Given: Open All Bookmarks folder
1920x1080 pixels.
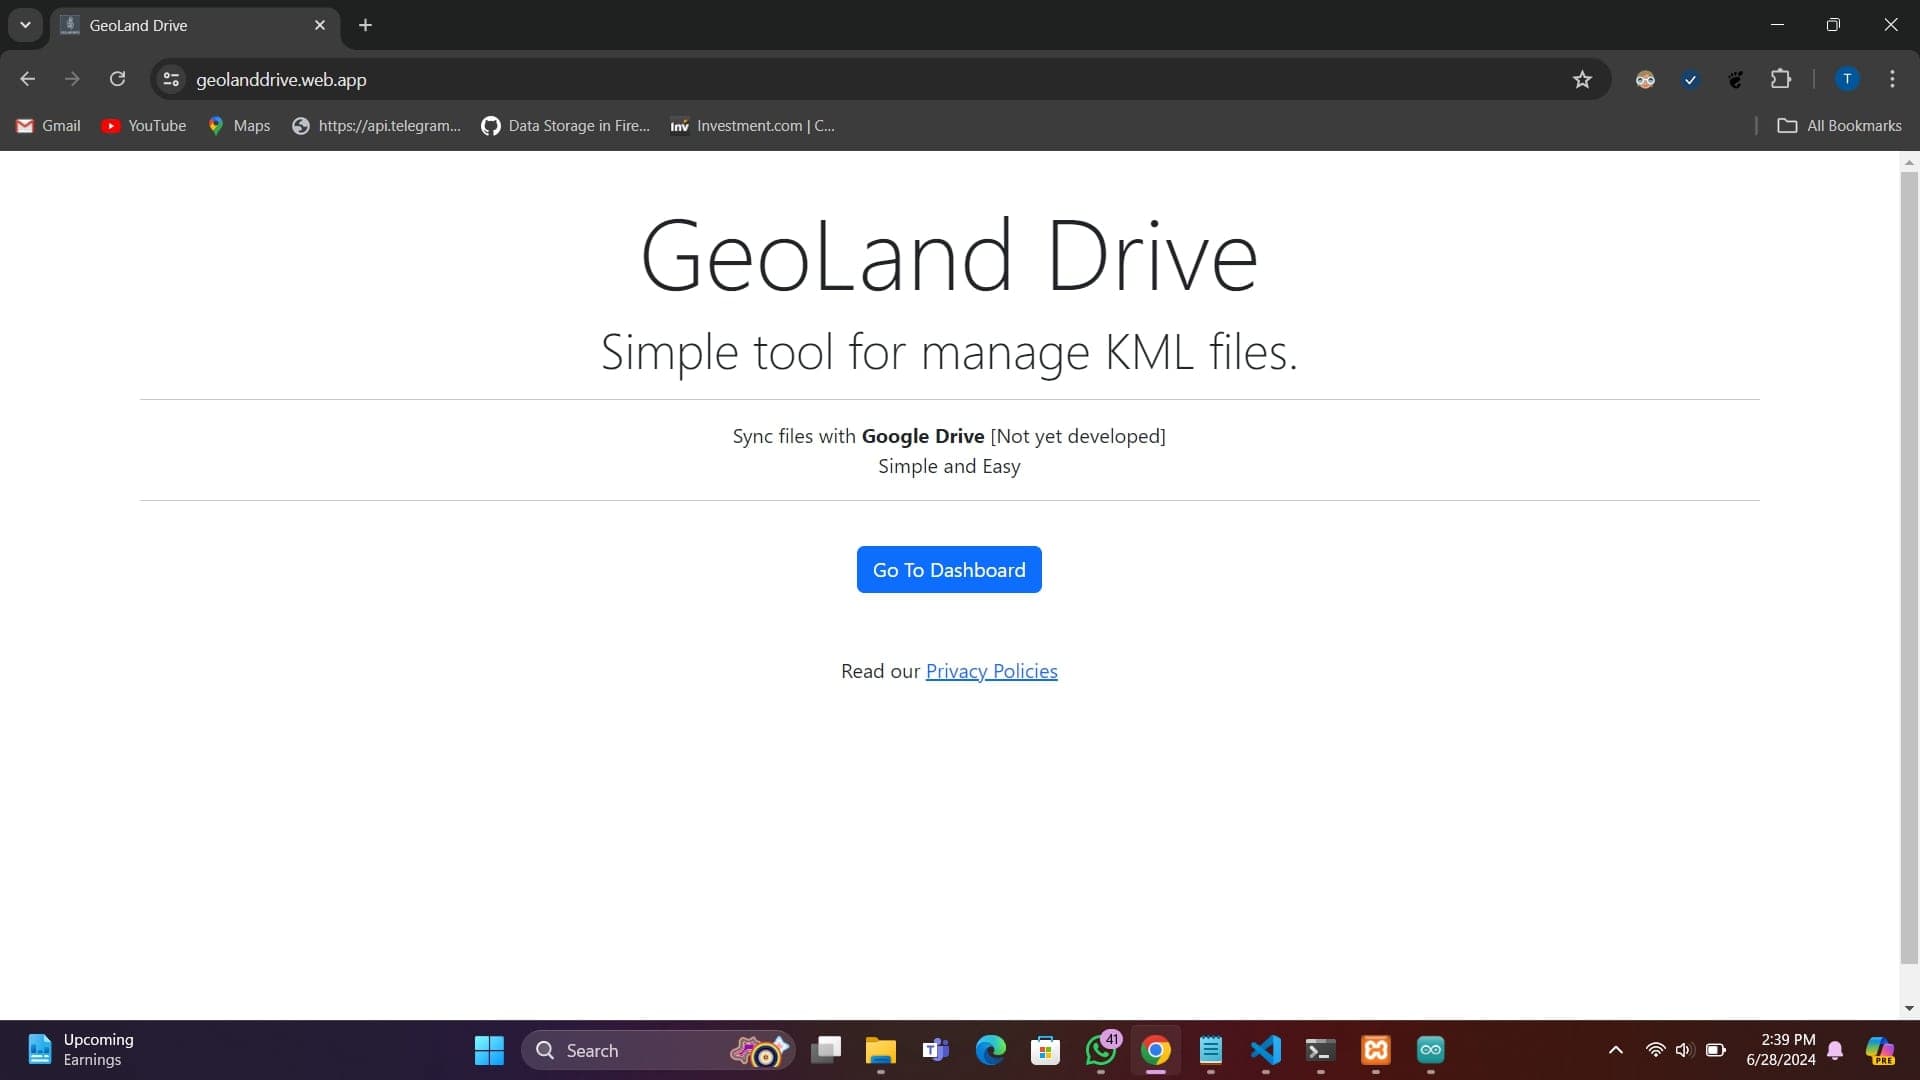Looking at the screenshot, I should point(1839,125).
